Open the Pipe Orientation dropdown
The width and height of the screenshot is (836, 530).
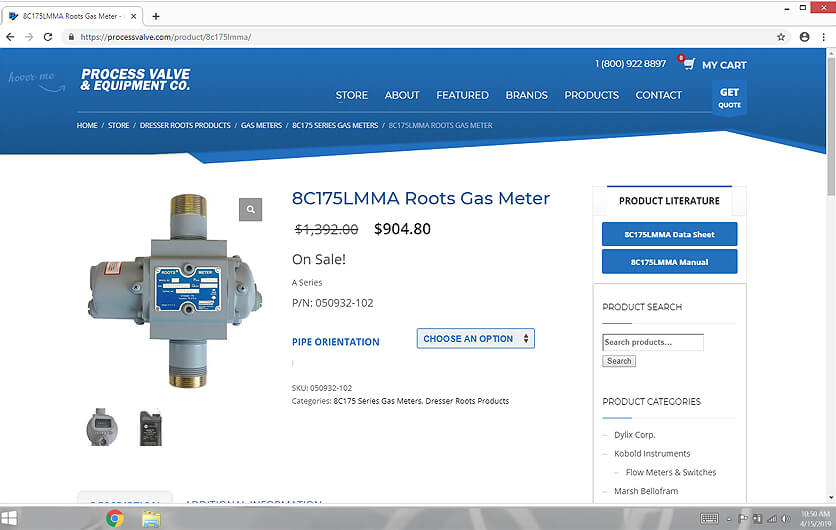point(476,339)
